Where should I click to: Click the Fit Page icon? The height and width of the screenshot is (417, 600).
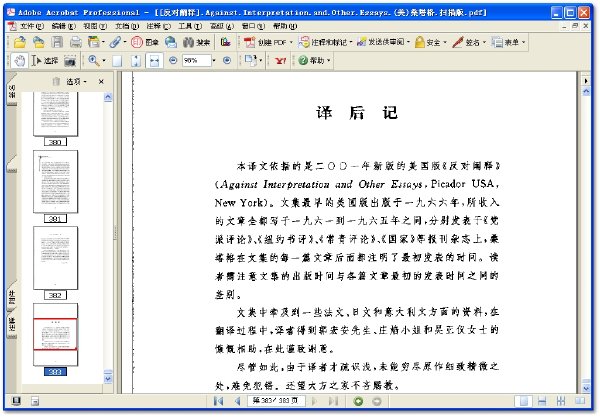(x=136, y=61)
